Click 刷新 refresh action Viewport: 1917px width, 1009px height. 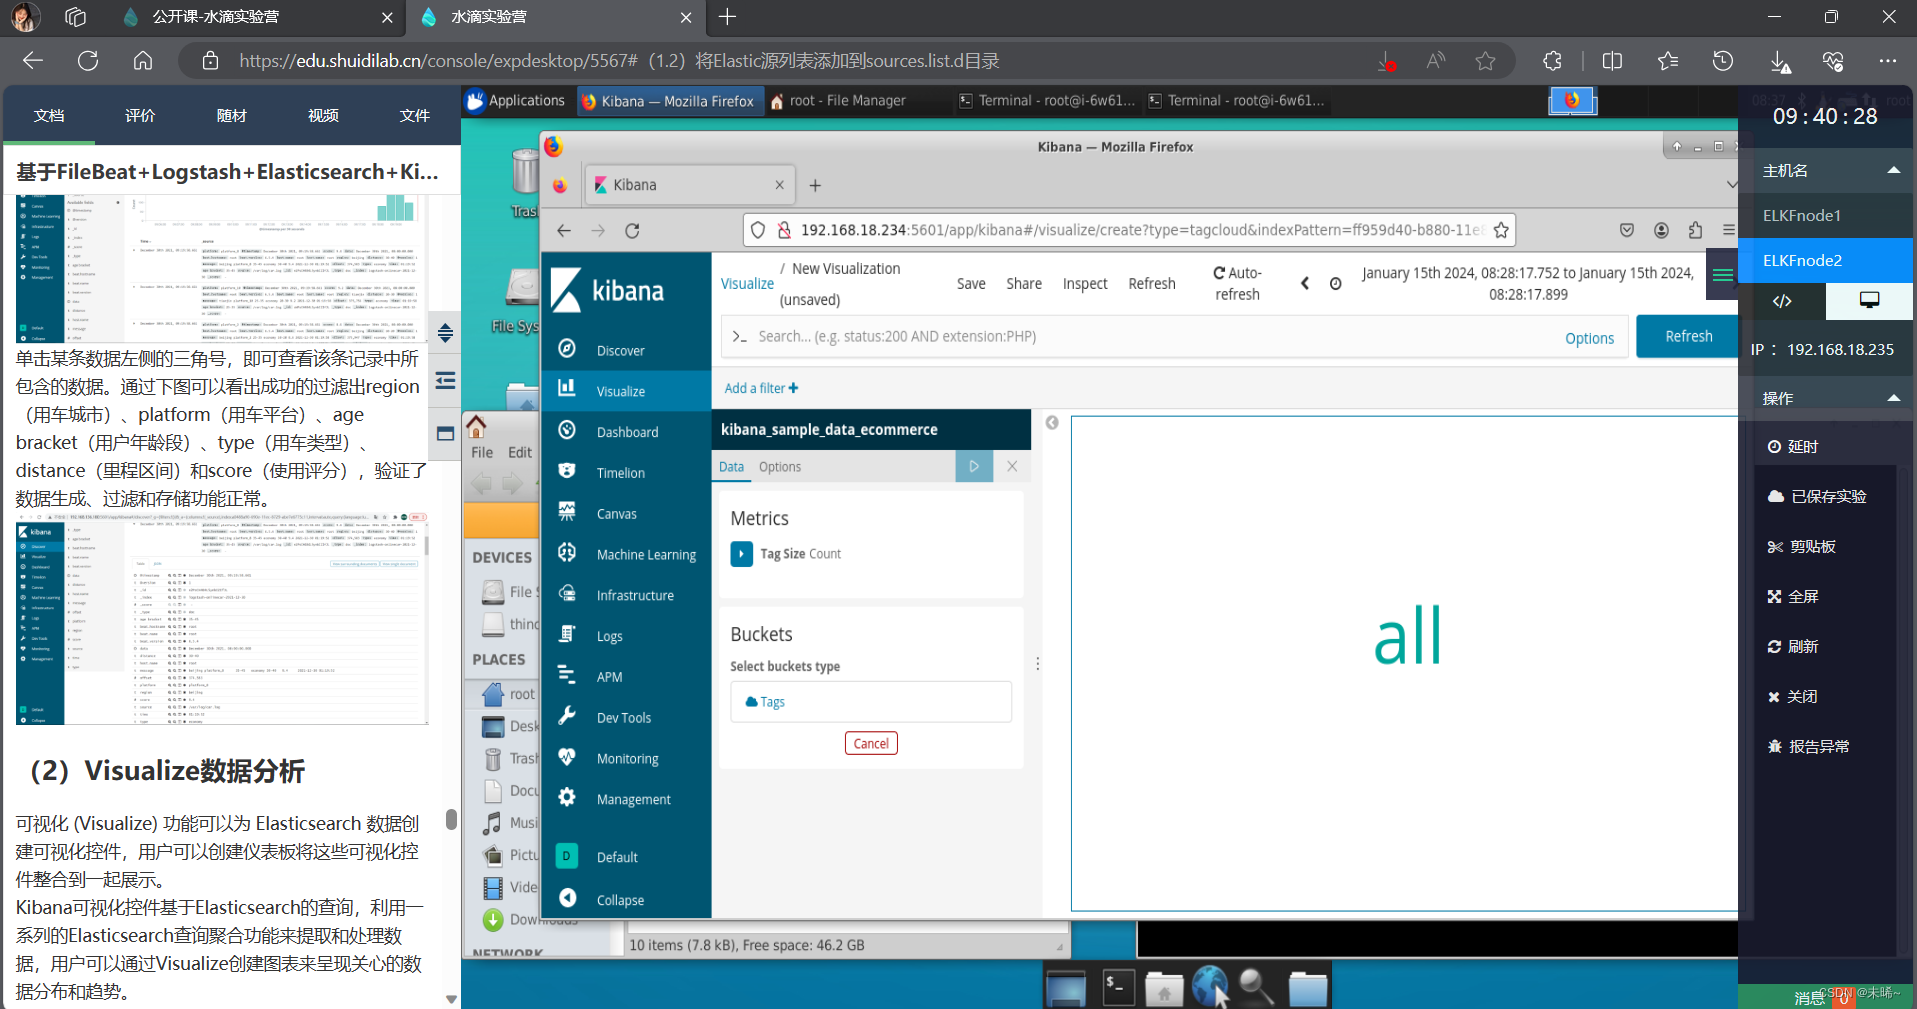pos(1793,647)
